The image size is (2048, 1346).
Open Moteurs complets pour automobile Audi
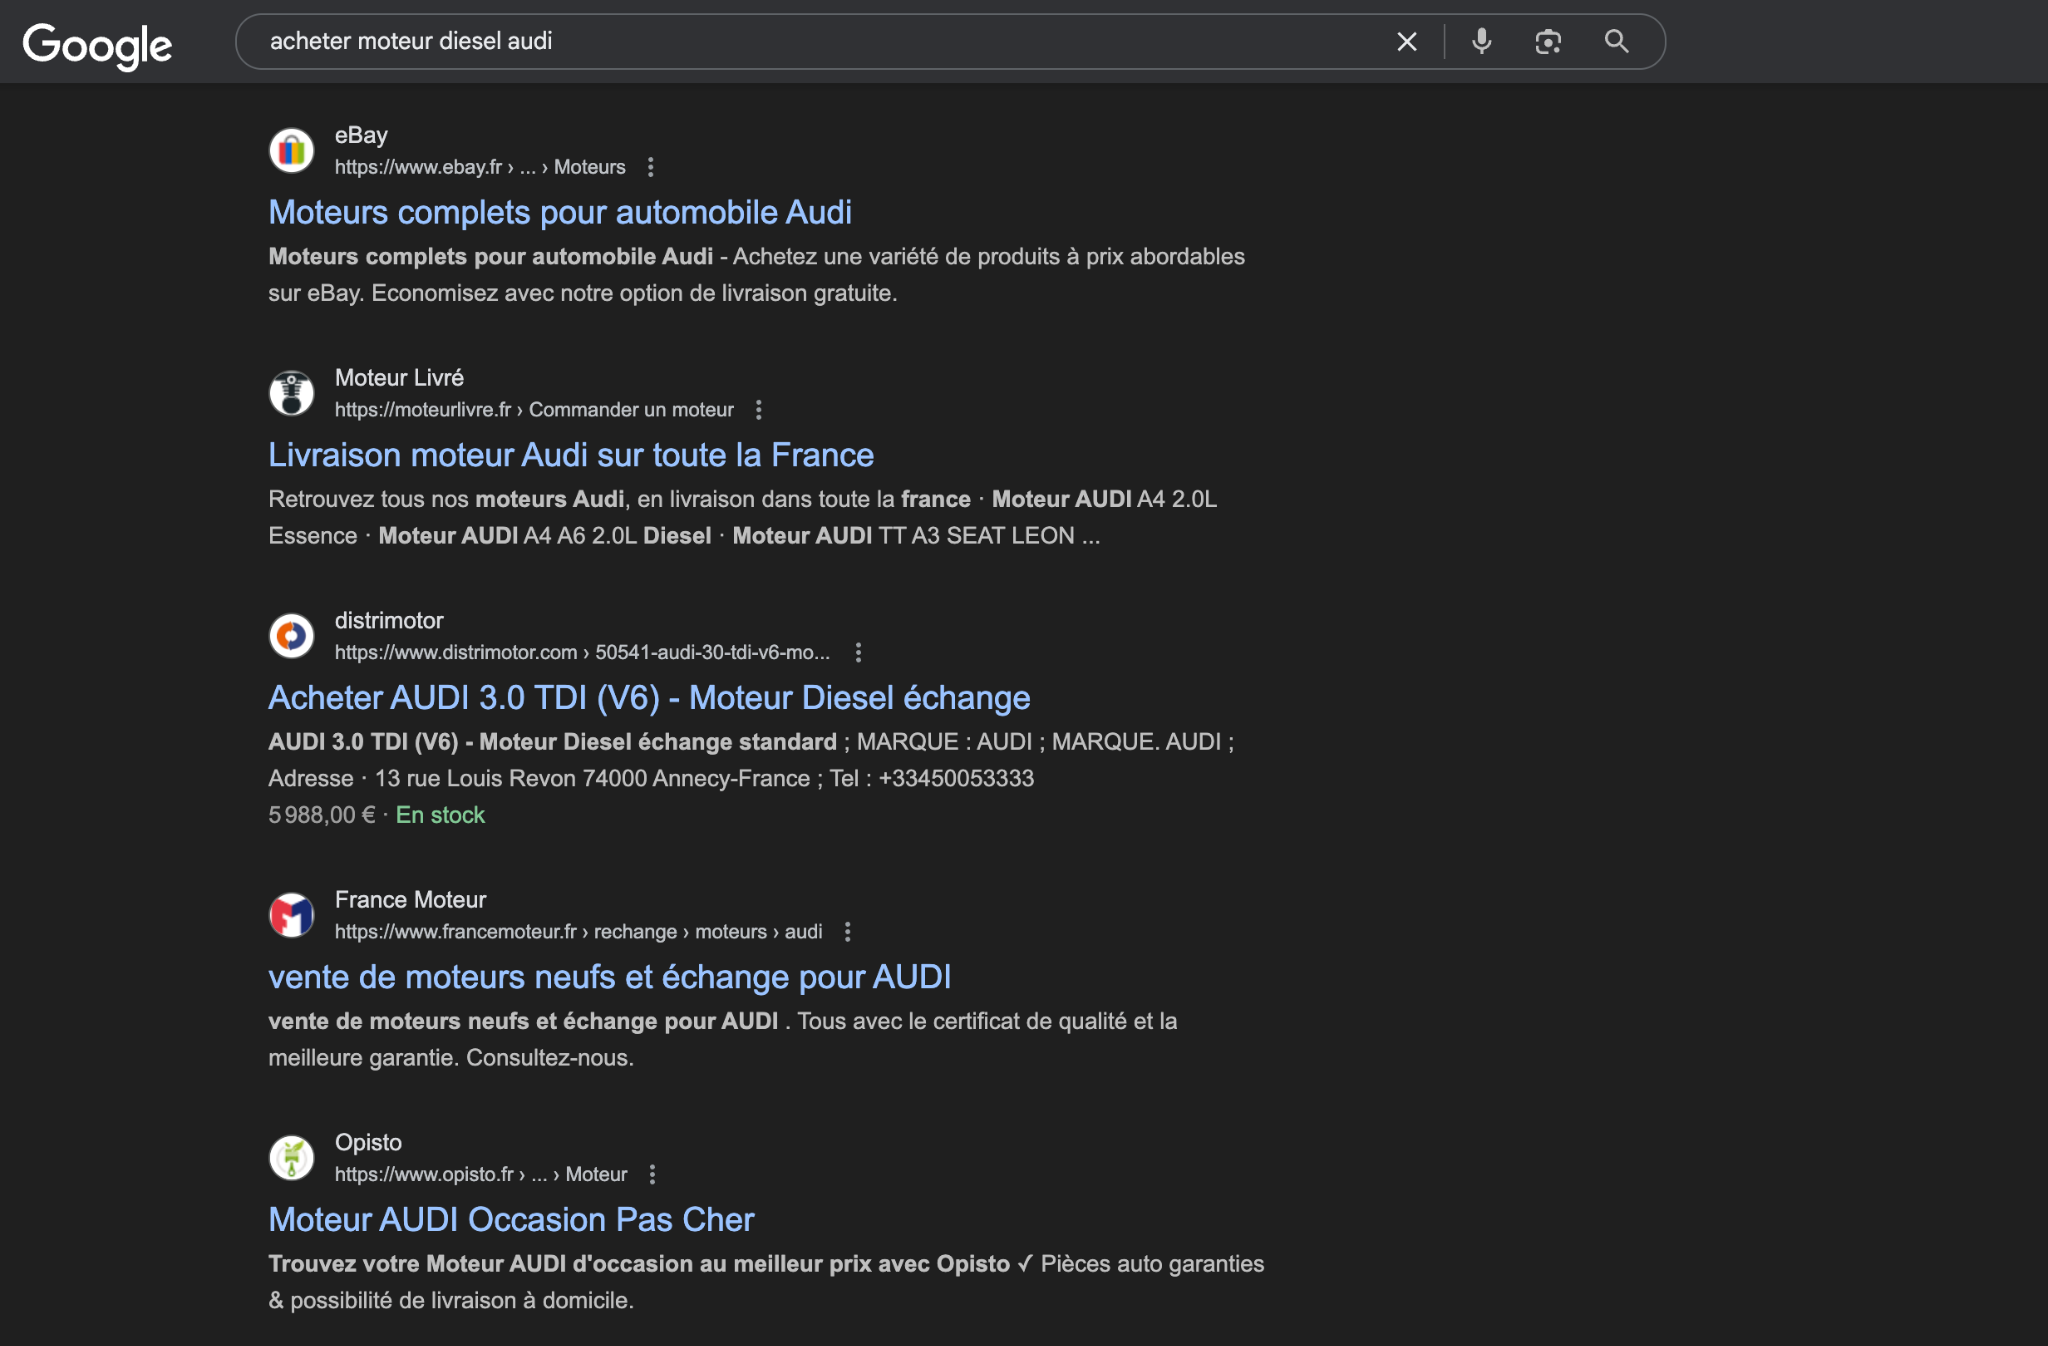pyautogui.click(x=560, y=212)
